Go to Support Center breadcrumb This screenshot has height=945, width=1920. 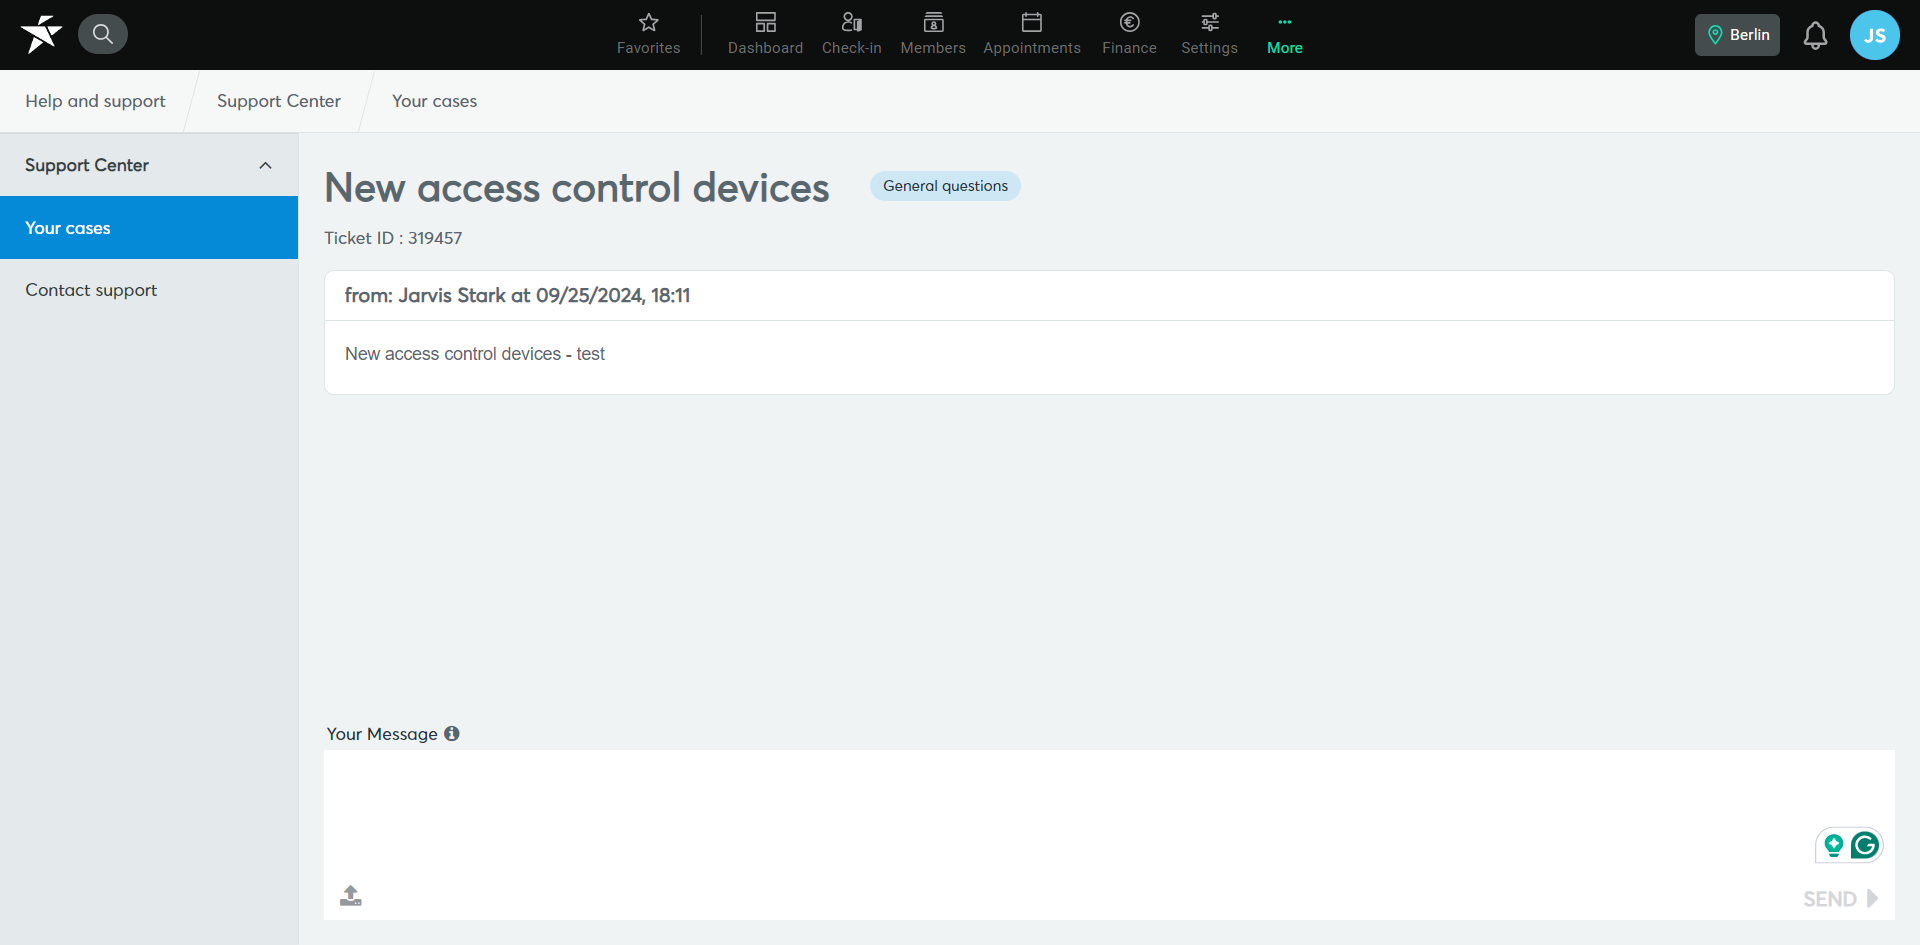coord(279,101)
